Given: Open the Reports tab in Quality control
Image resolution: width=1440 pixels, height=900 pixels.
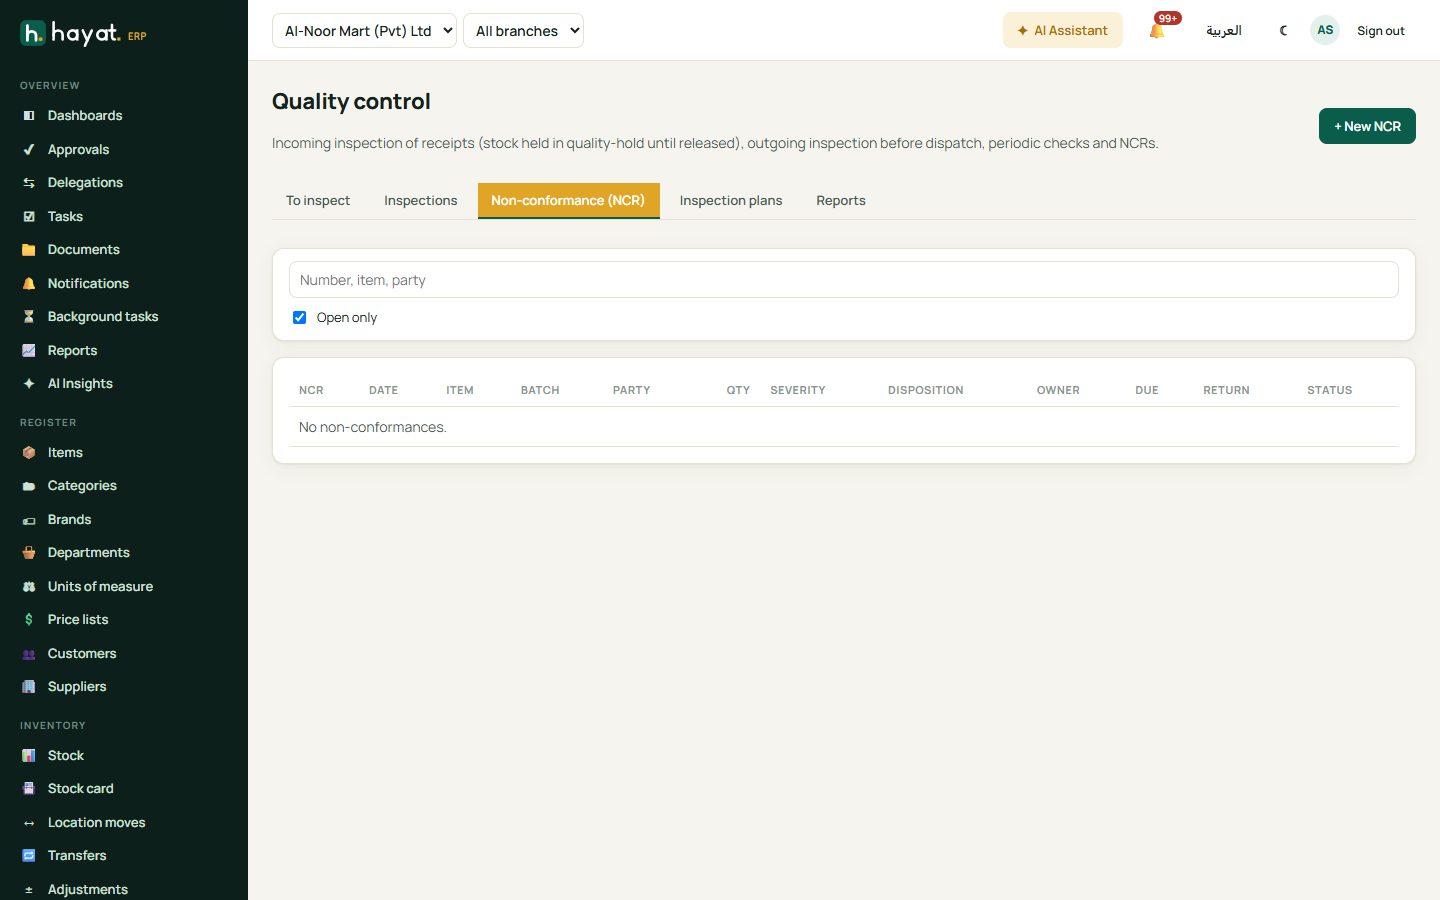Looking at the screenshot, I should [841, 201].
